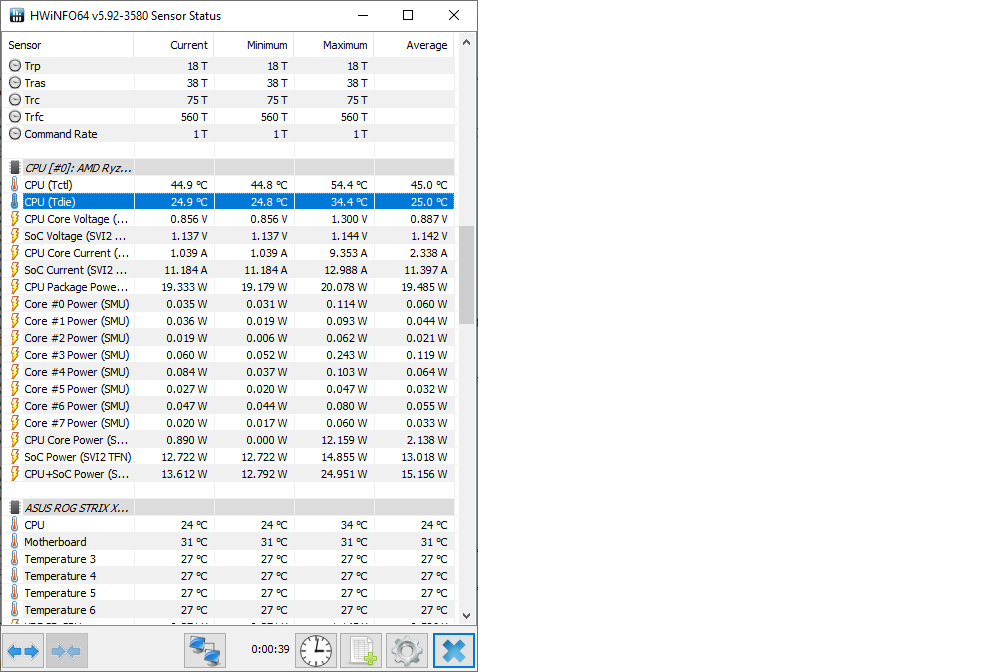Viewport: 1008px width, 672px height.
Task: Select the Core #1 Power (SMU) row
Action: click(x=229, y=321)
